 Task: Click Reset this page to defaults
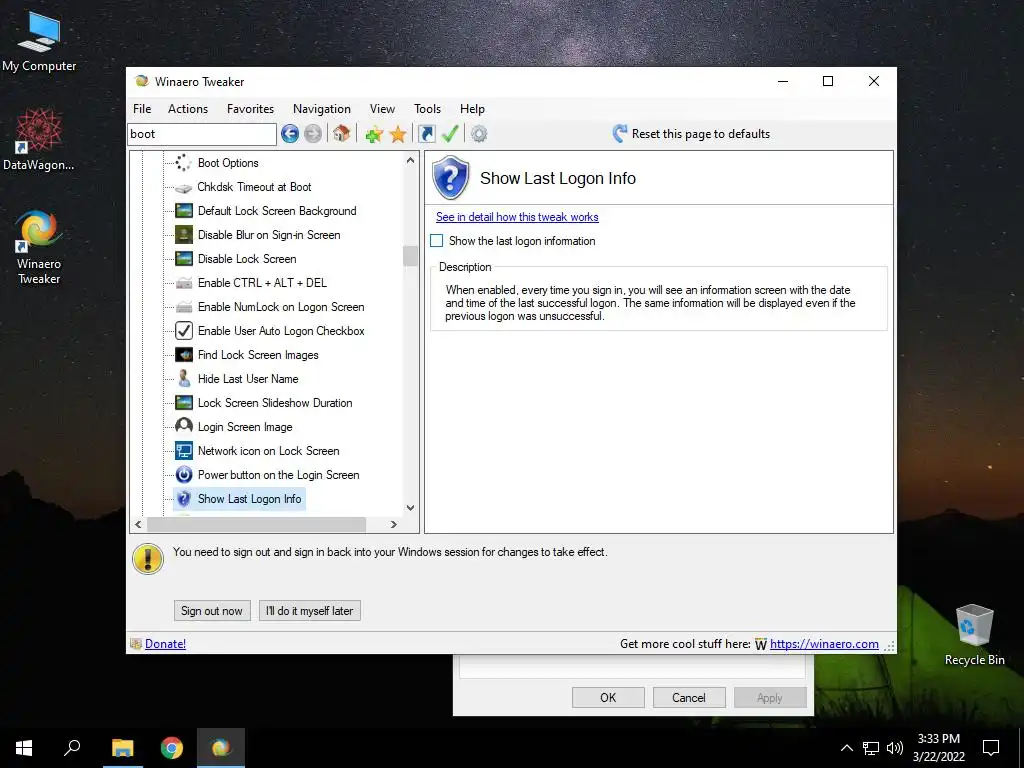click(701, 134)
